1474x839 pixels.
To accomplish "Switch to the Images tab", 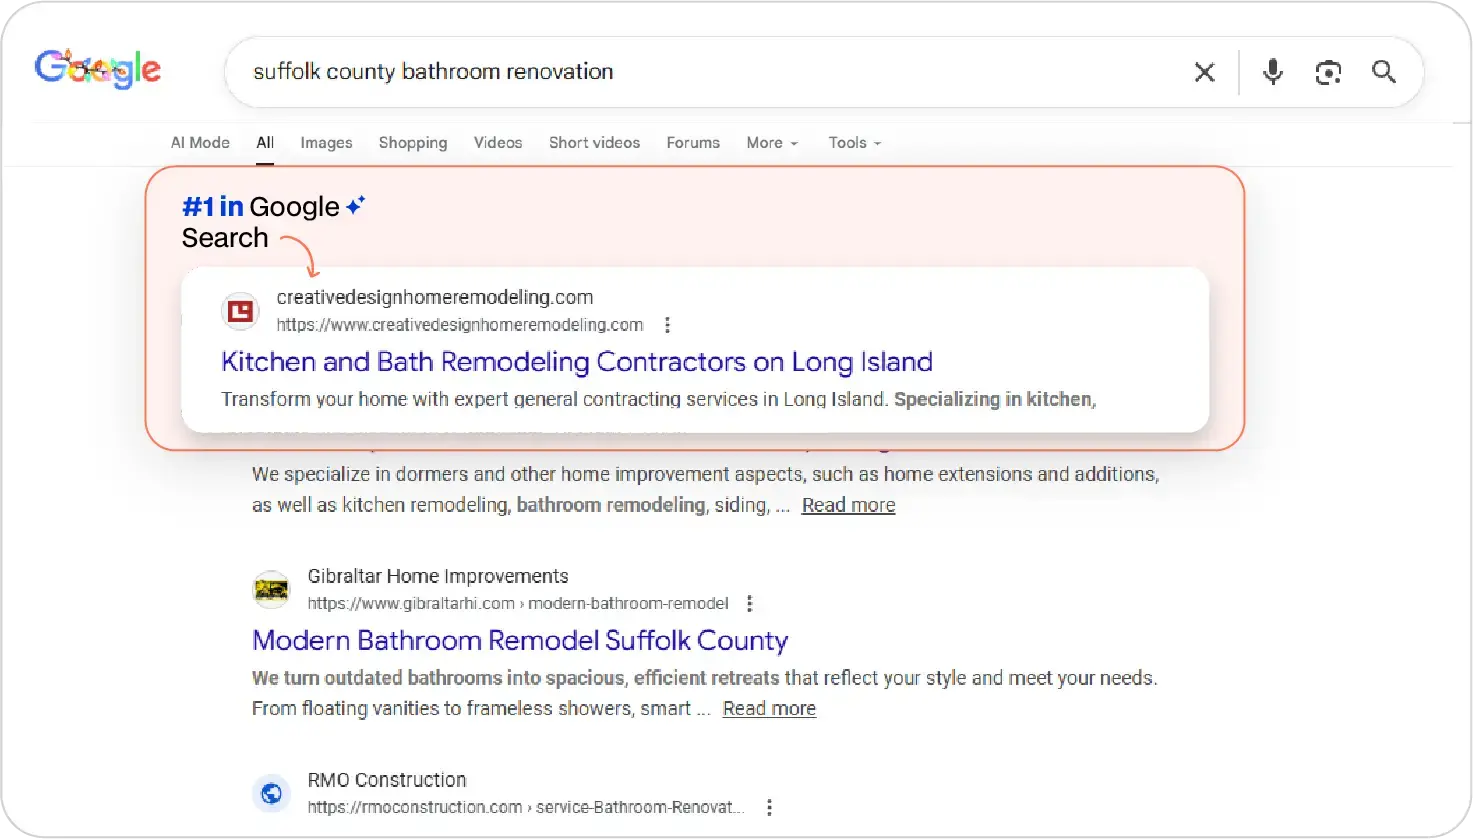I will pos(326,143).
